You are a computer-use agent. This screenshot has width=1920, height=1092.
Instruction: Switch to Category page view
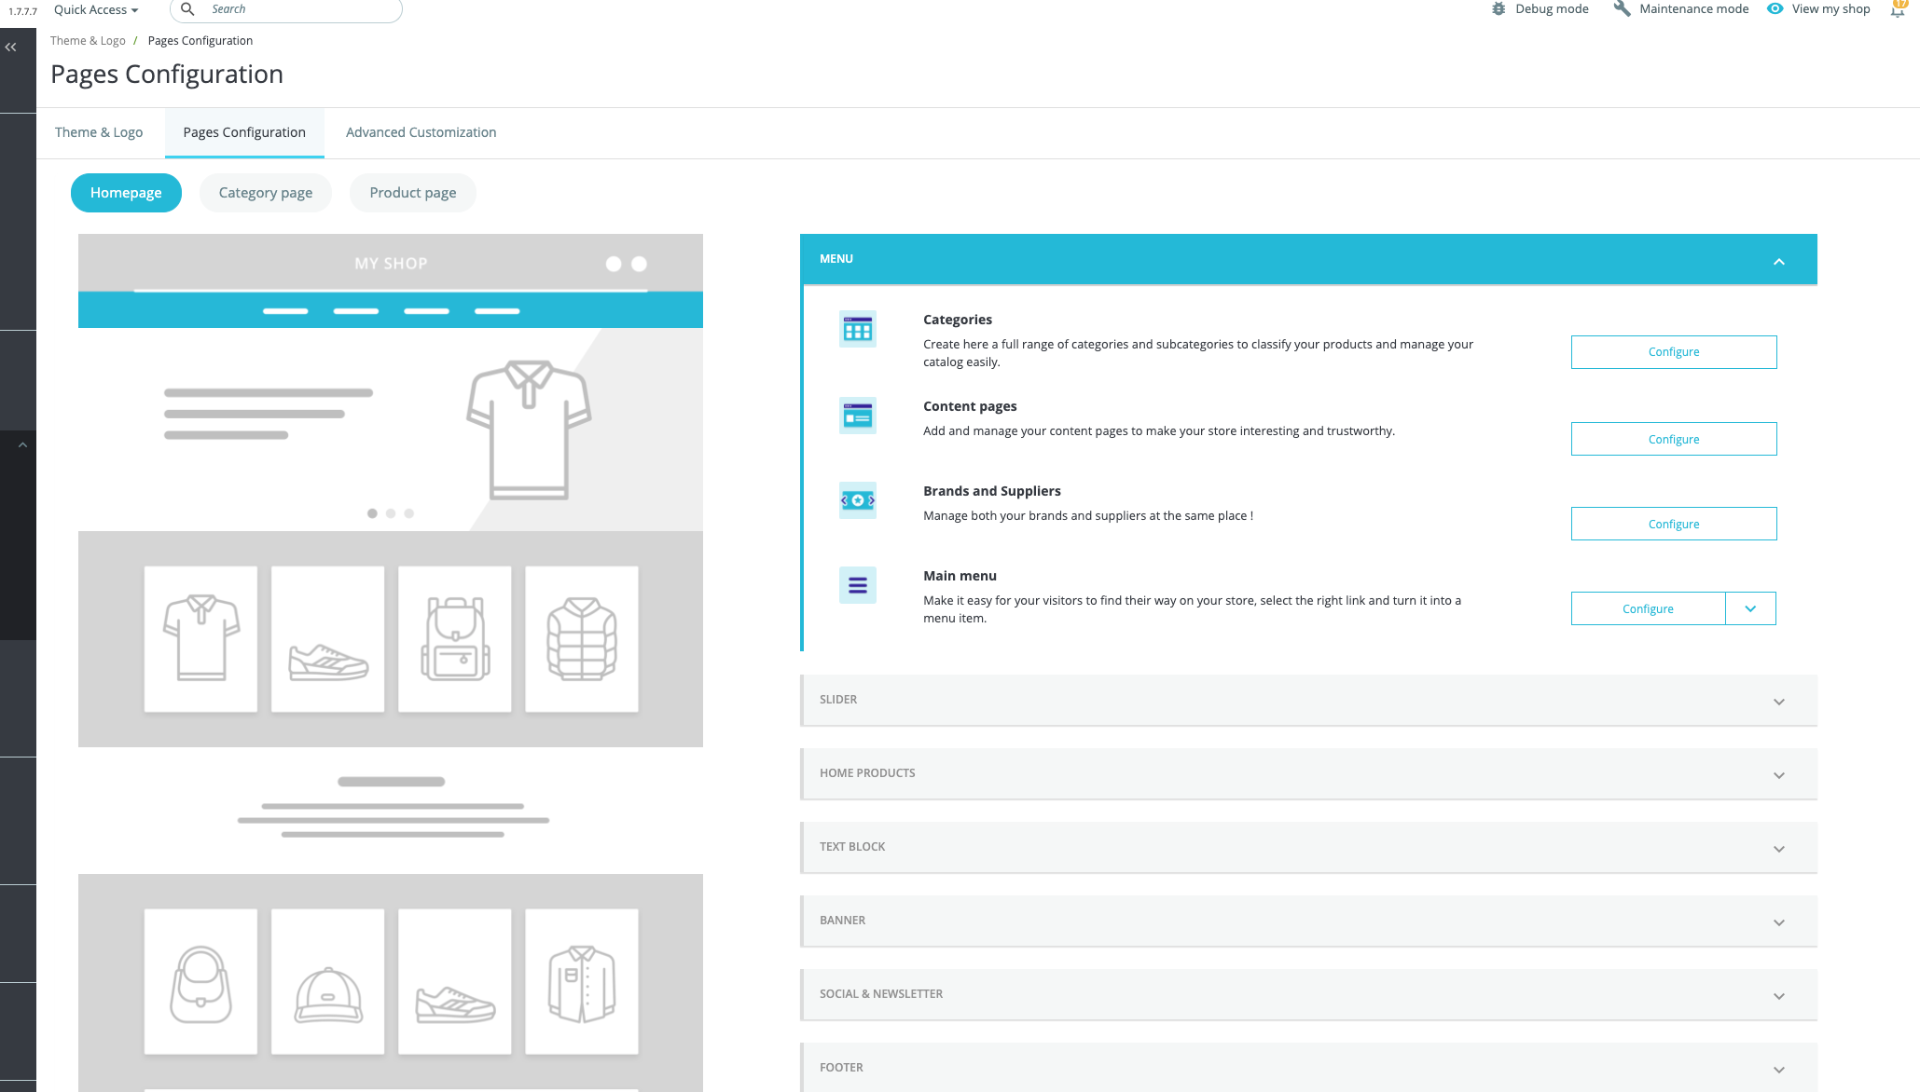point(265,193)
